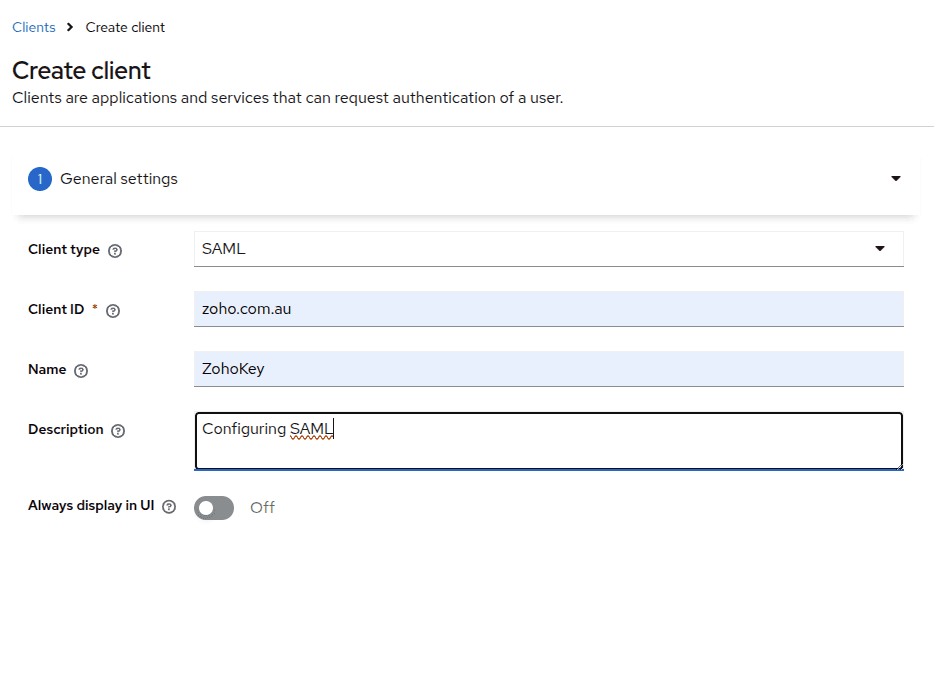Enable the Always display in UI switch

(214, 508)
